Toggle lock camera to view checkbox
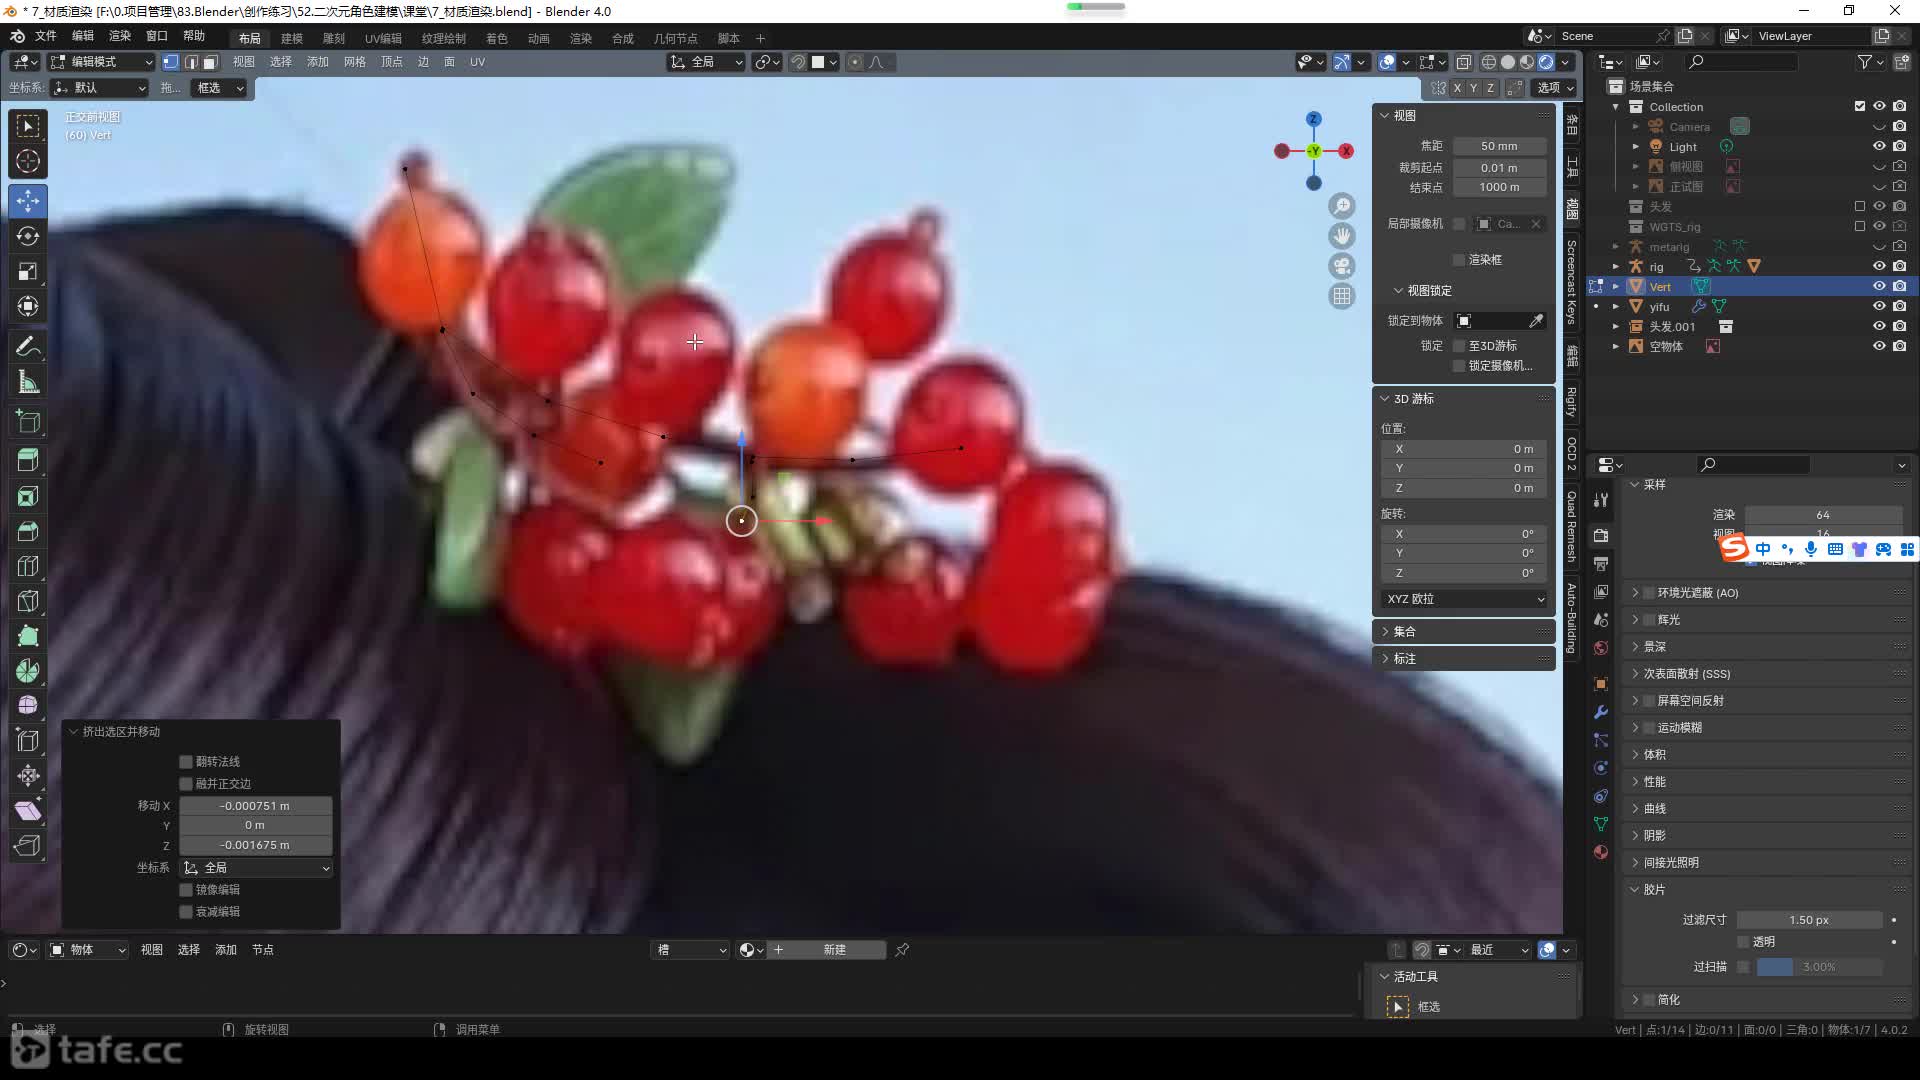The width and height of the screenshot is (1920, 1080). pos(1459,366)
